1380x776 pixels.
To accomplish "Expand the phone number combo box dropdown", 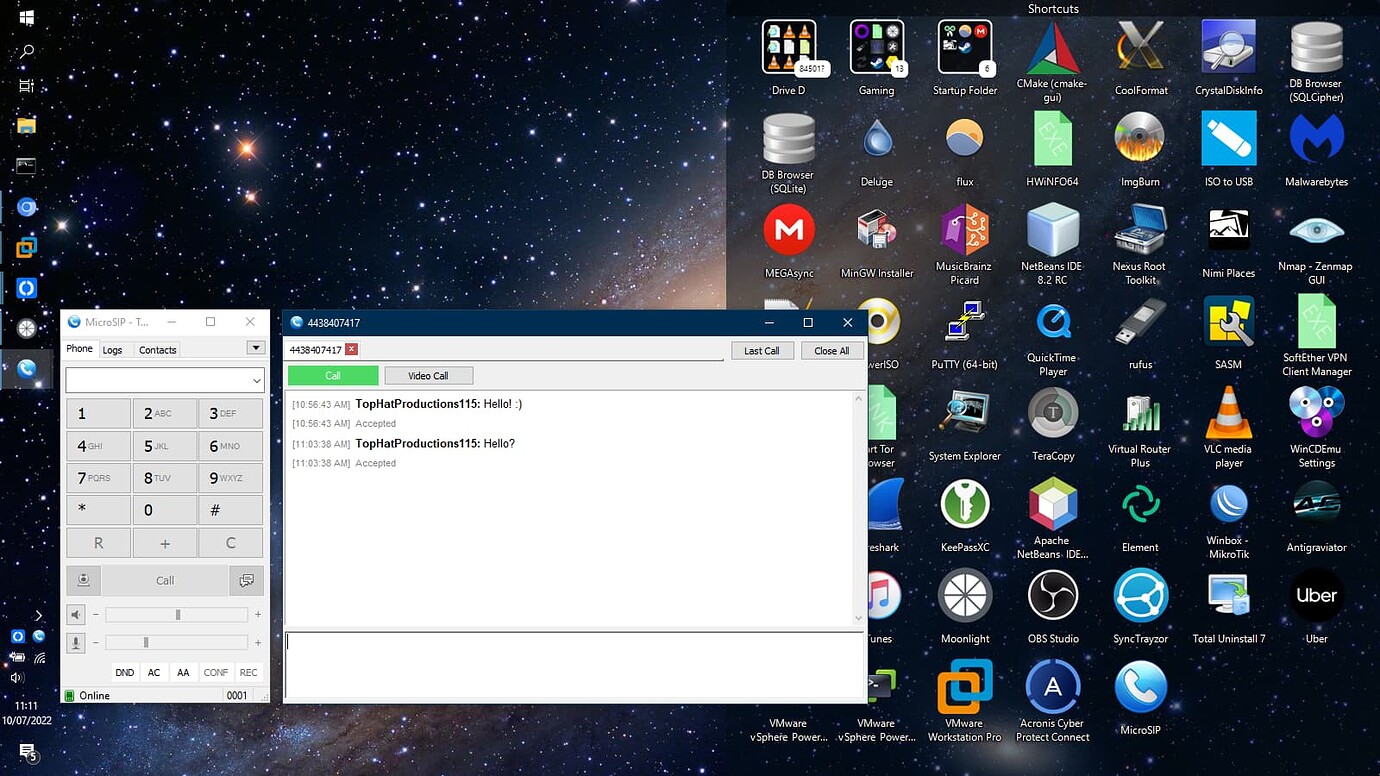I will (x=256, y=381).
